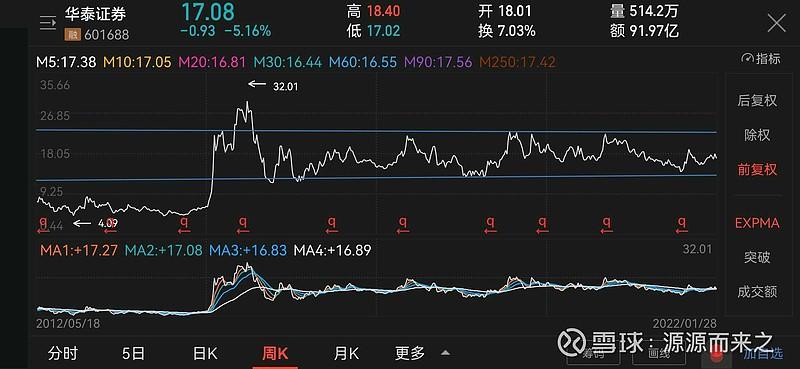Switch to the 5日 tab
The width and height of the screenshot is (800, 369).
pos(134,353)
